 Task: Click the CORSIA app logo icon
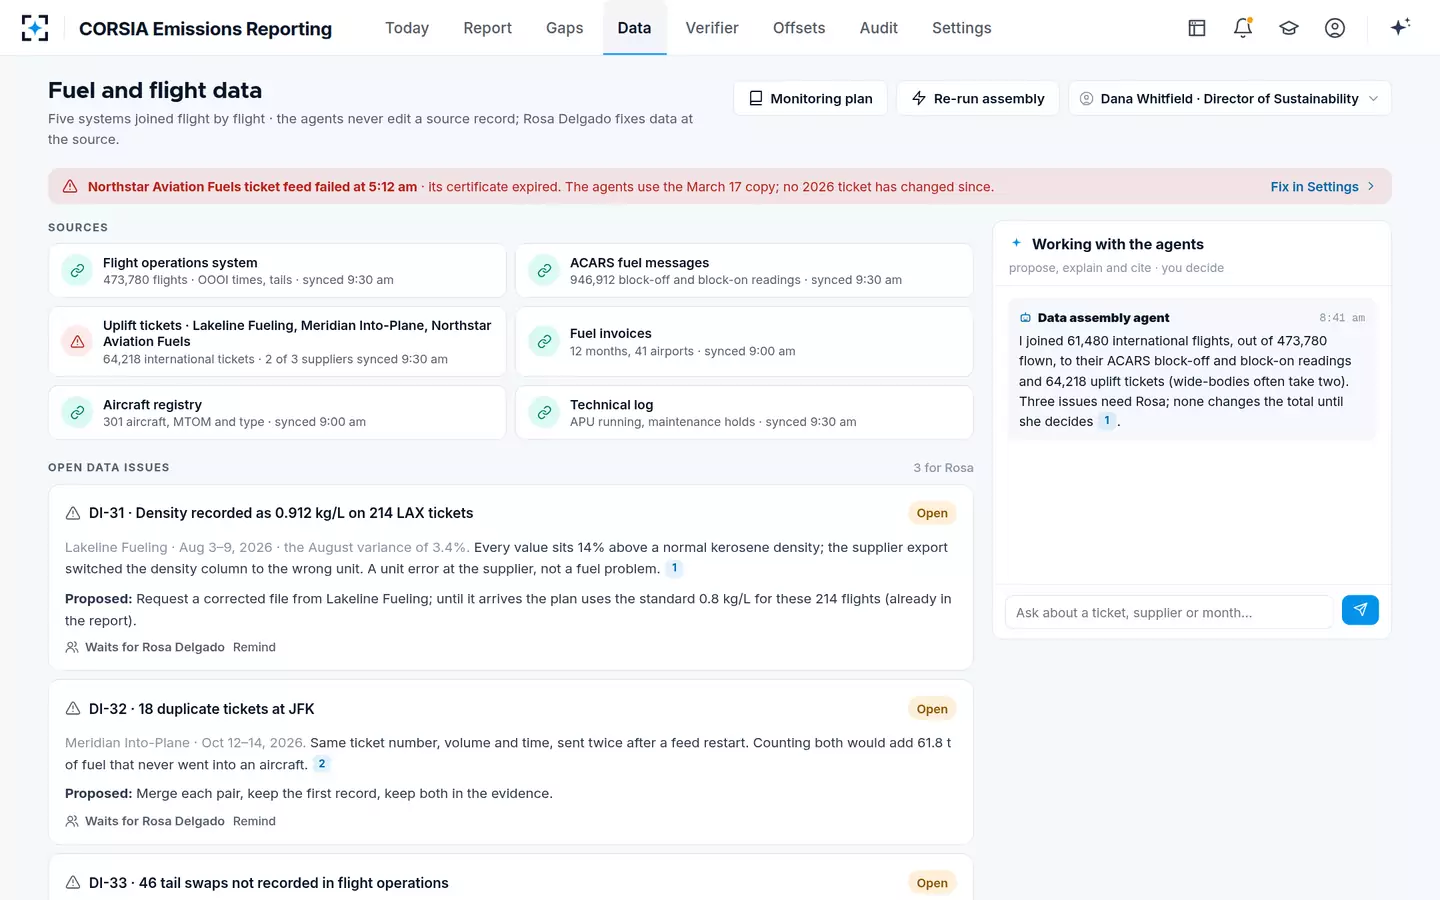pos(35,28)
